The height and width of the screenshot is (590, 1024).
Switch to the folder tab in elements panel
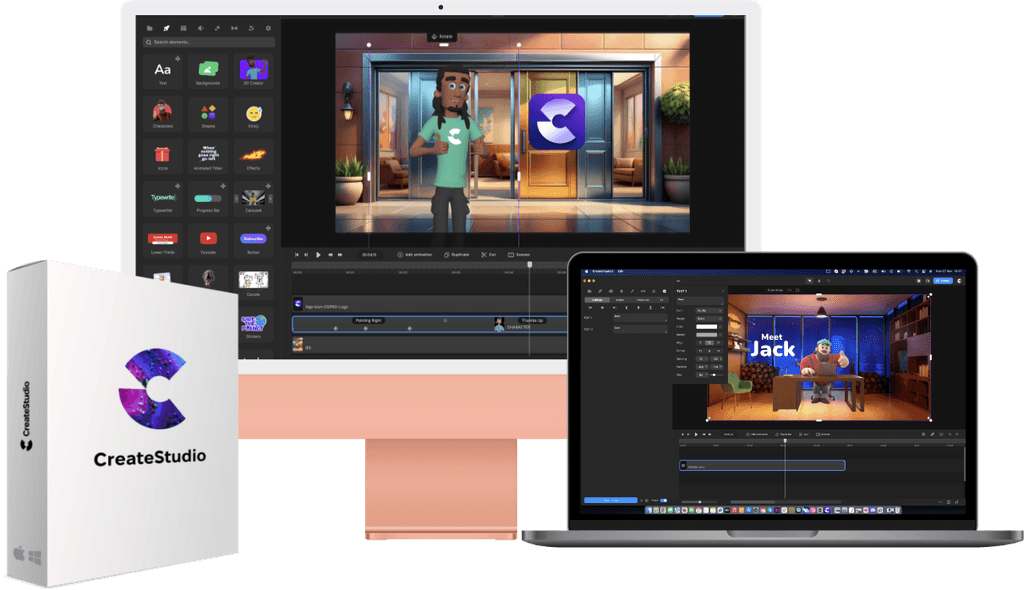(x=149, y=28)
